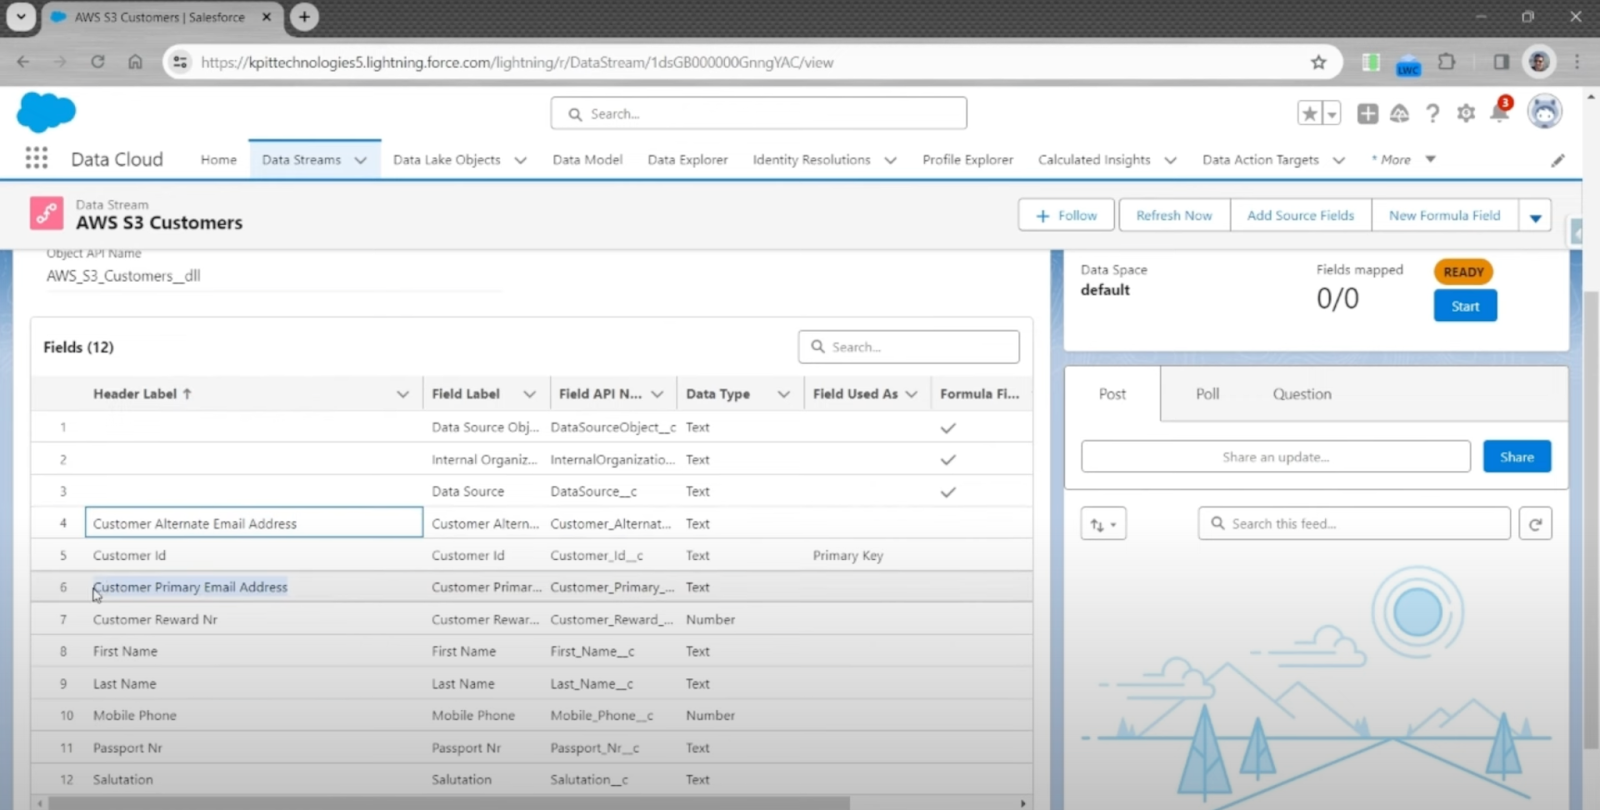This screenshot has height=810, width=1600.
Task: Open Header Label column menu chevron
Action: 403,394
